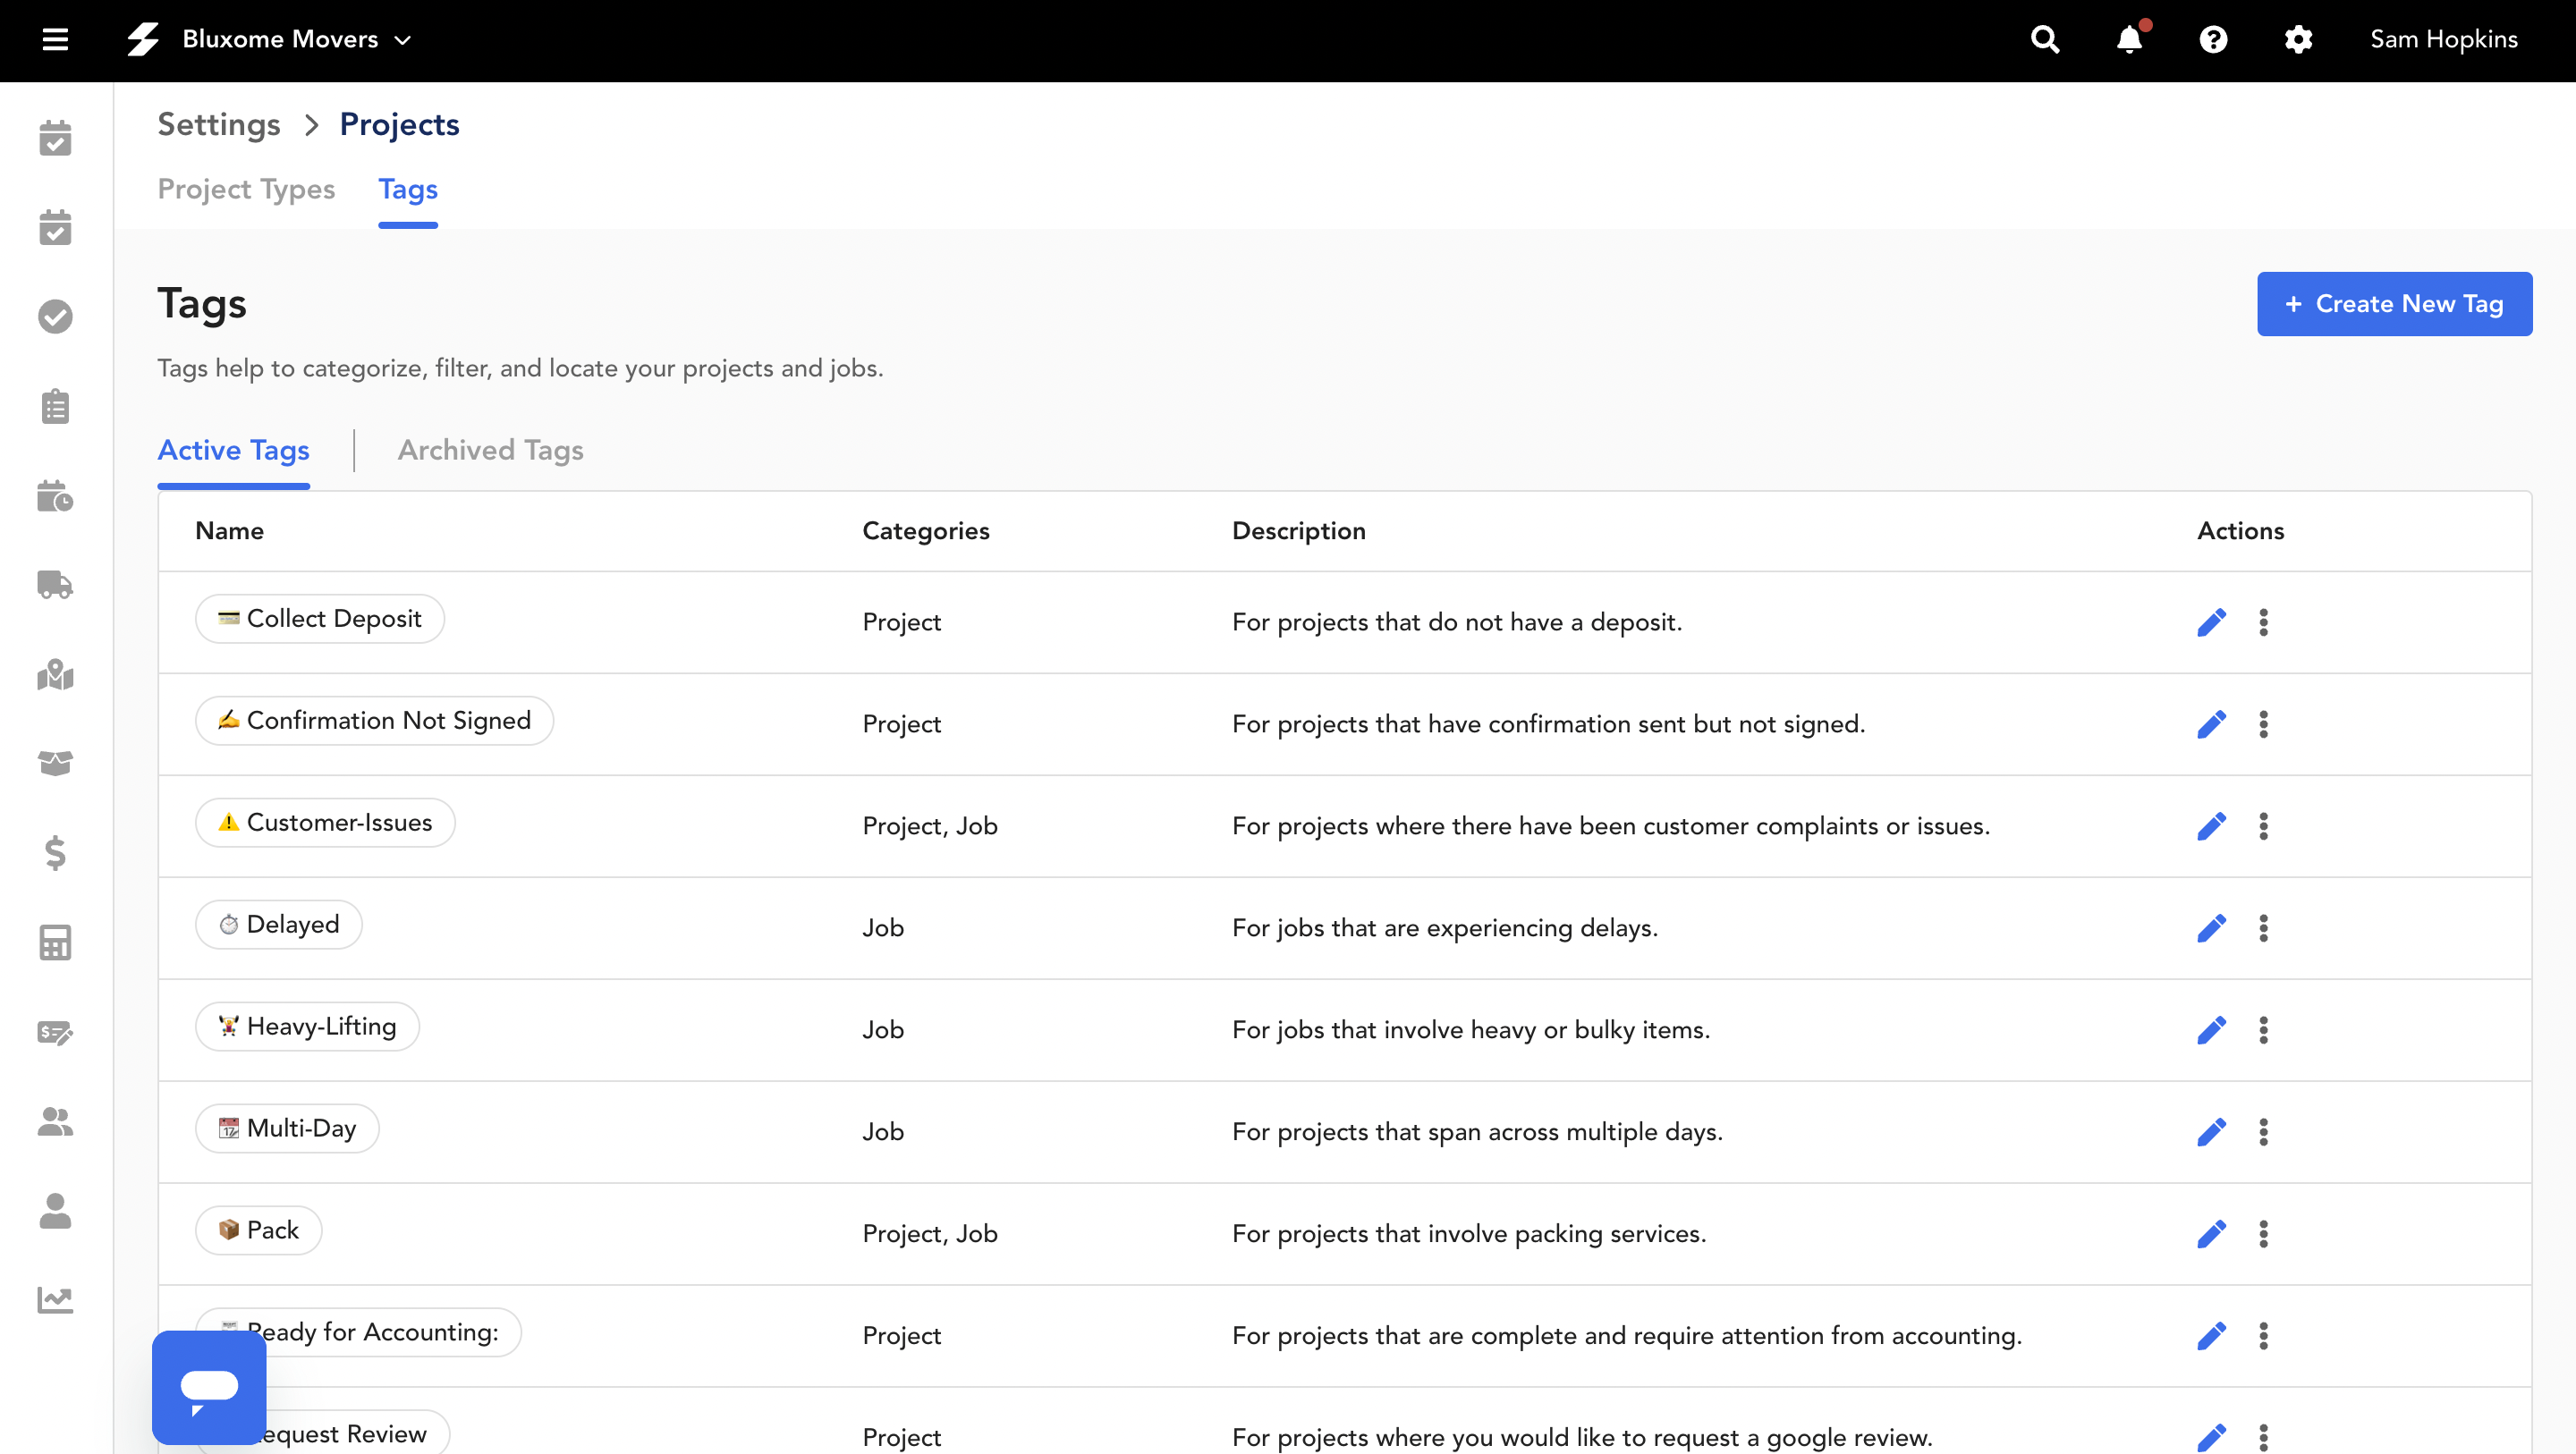Open more actions for Delayed tag

coord(2263,928)
